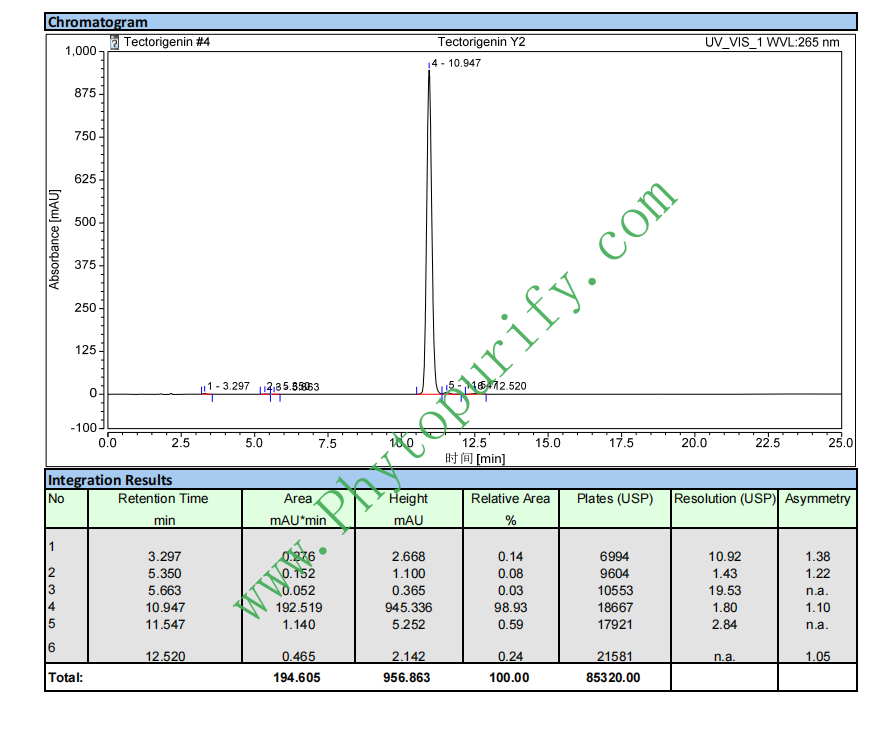Select the Plates (USP) column header
884x736 pixels.
pyautogui.click(x=614, y=498)
